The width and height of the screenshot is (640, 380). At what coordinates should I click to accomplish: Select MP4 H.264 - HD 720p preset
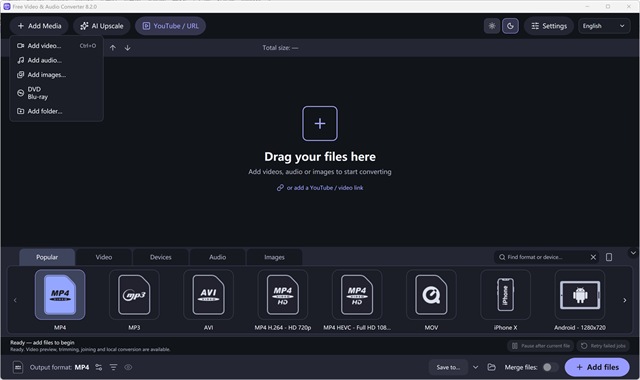point(283,295)
